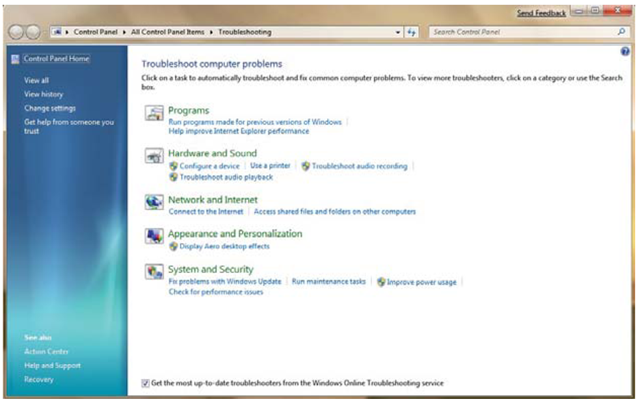640x403 pixels.
Task: Open Change settings in the left sidebar
Action: 50,108
